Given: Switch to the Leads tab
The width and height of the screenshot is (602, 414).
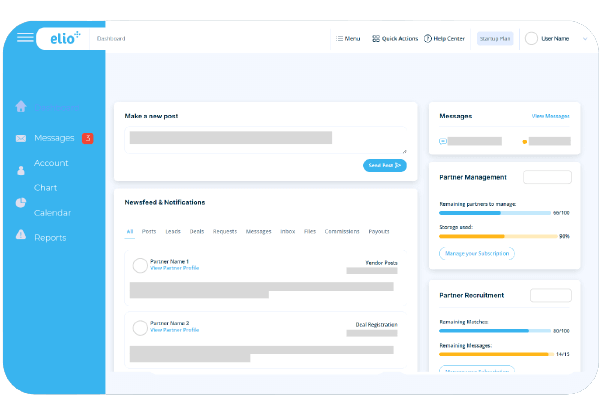Looking at the screenshot, I should click(173, 231).
